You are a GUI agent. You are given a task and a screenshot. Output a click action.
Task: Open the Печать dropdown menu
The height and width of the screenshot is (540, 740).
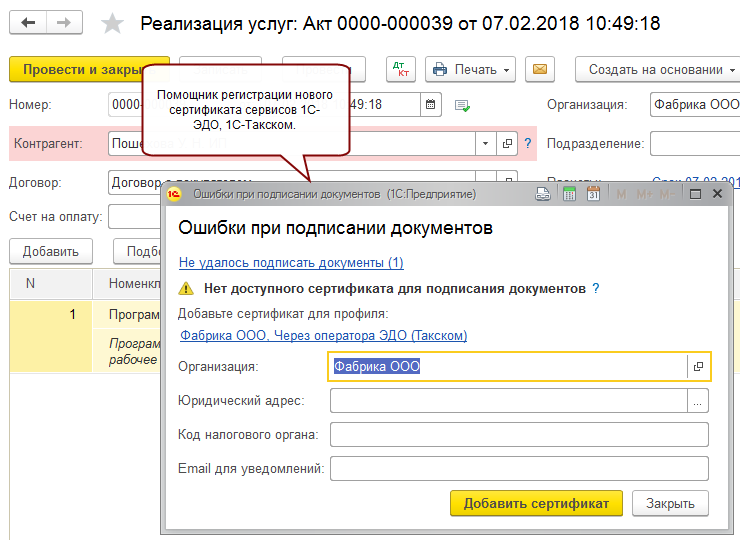[470, 69]
